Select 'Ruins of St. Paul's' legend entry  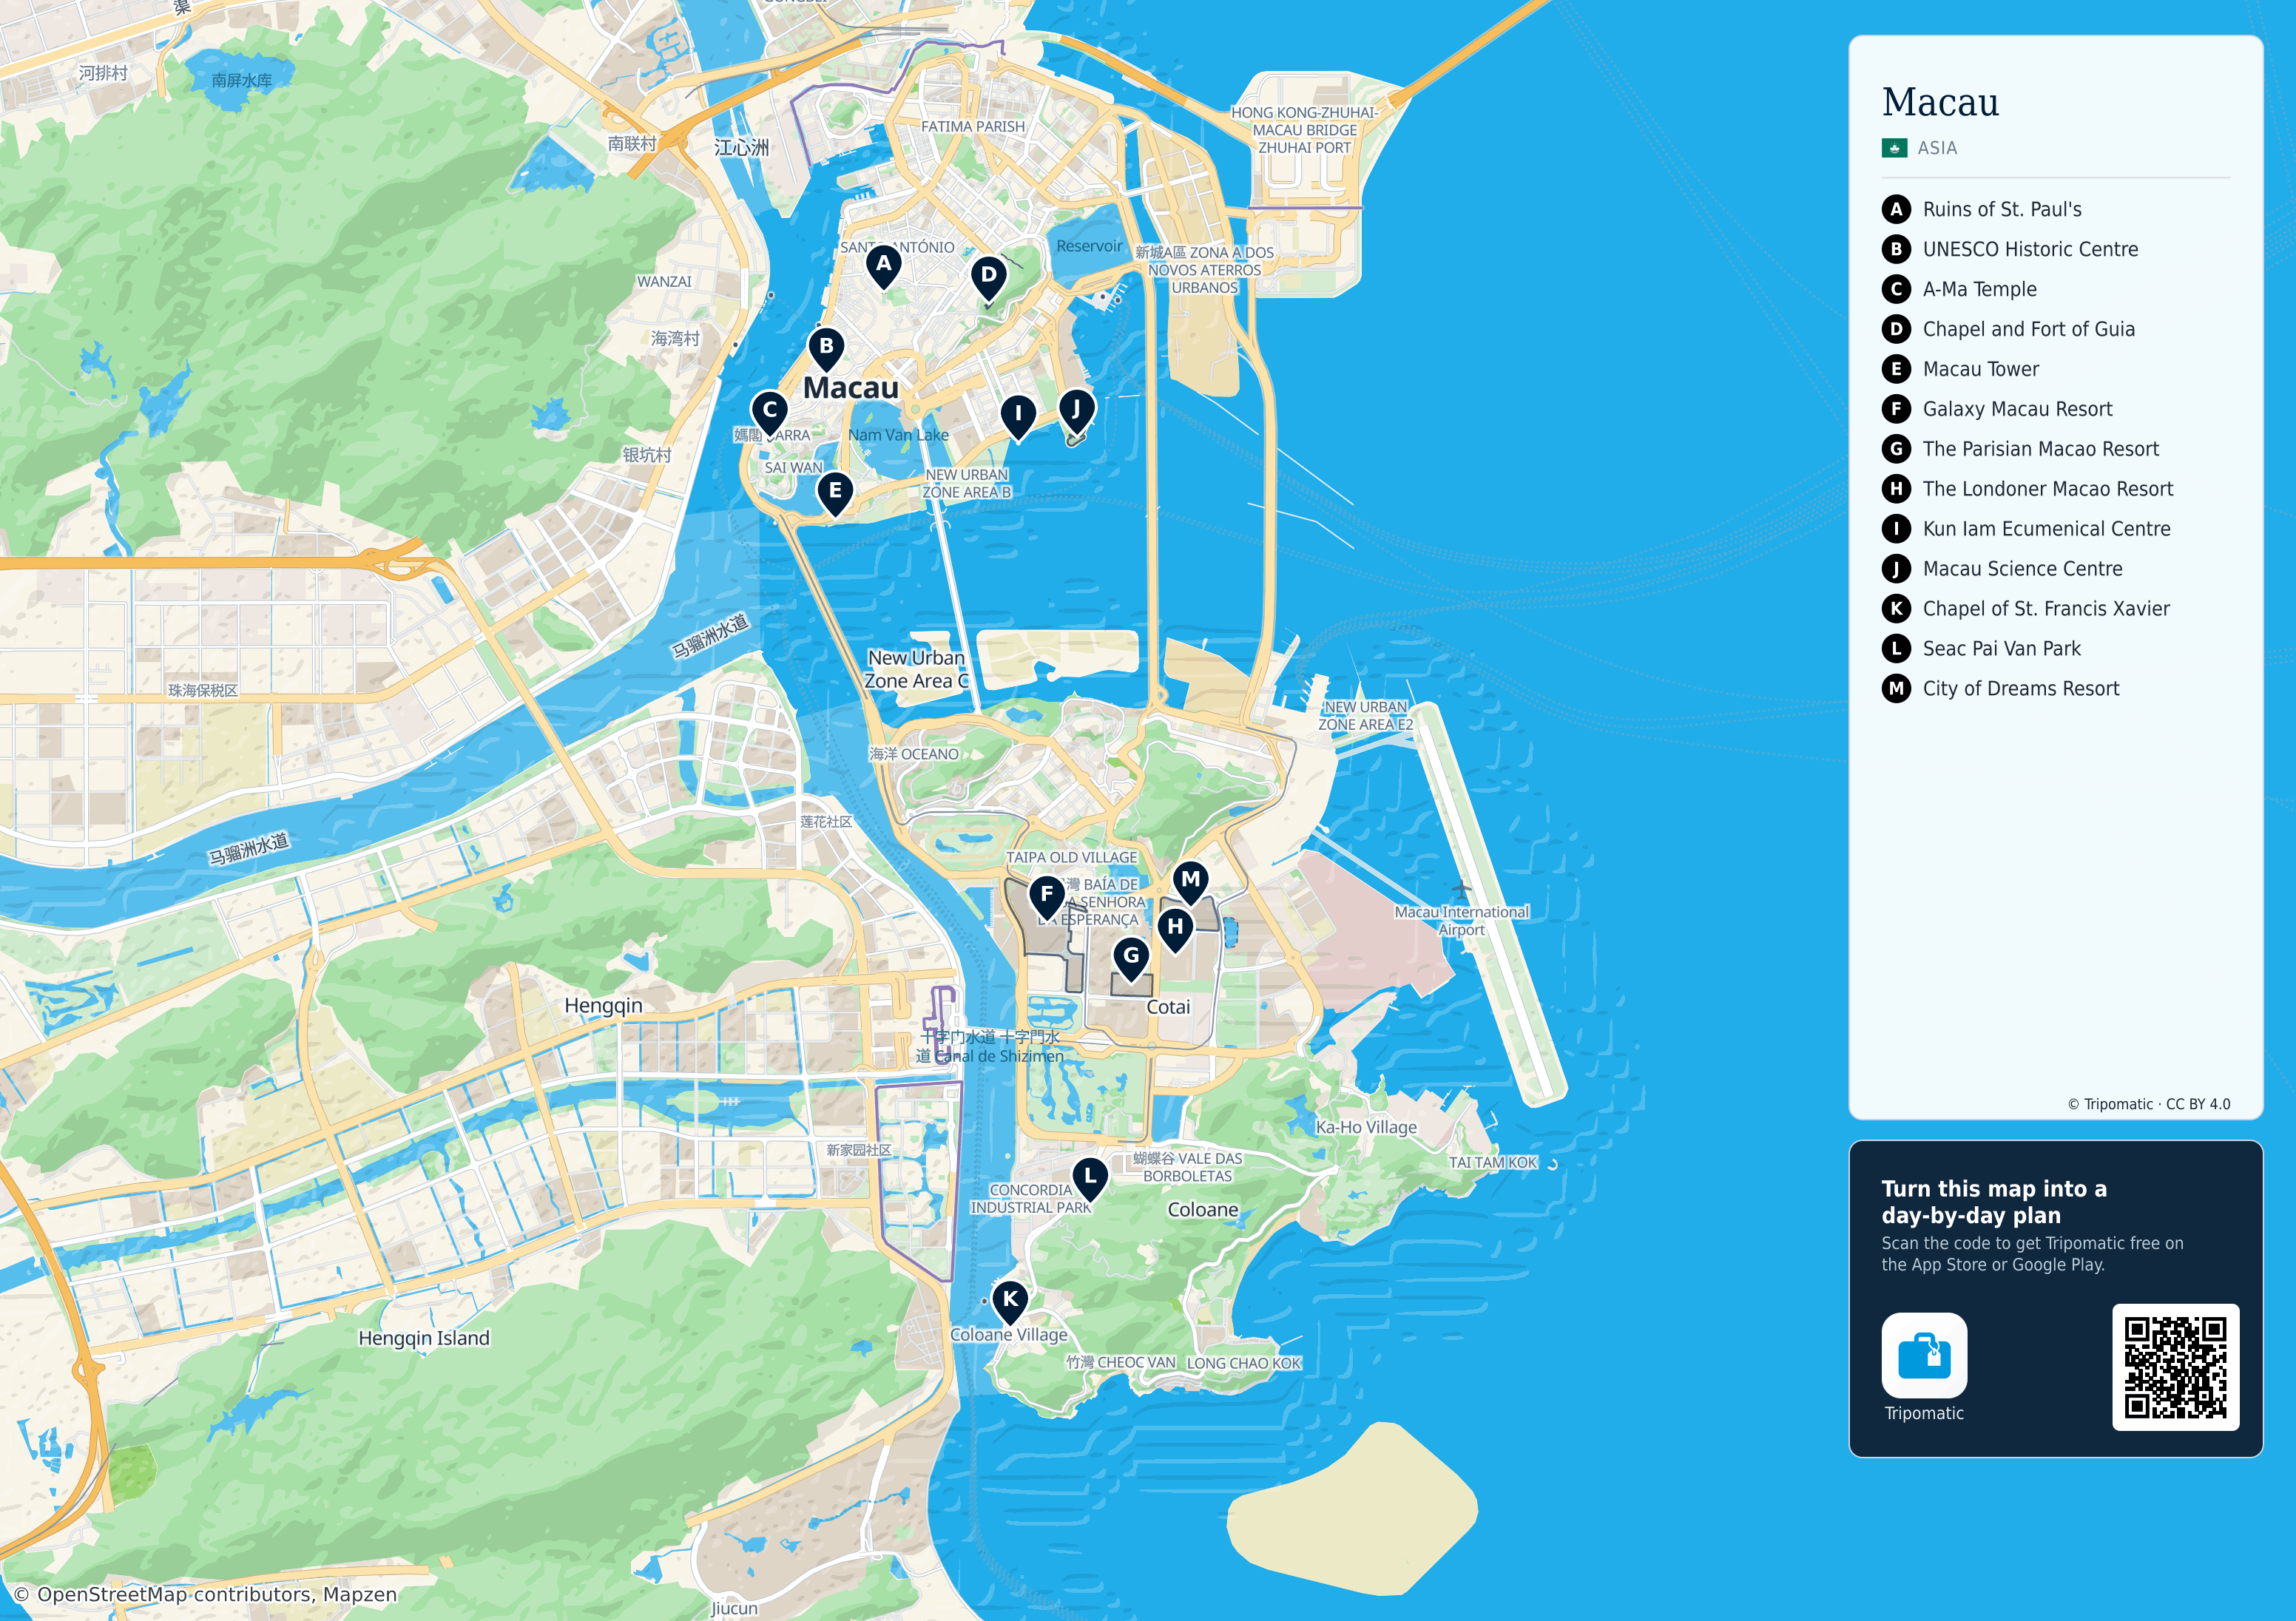tap(2002, 209)
